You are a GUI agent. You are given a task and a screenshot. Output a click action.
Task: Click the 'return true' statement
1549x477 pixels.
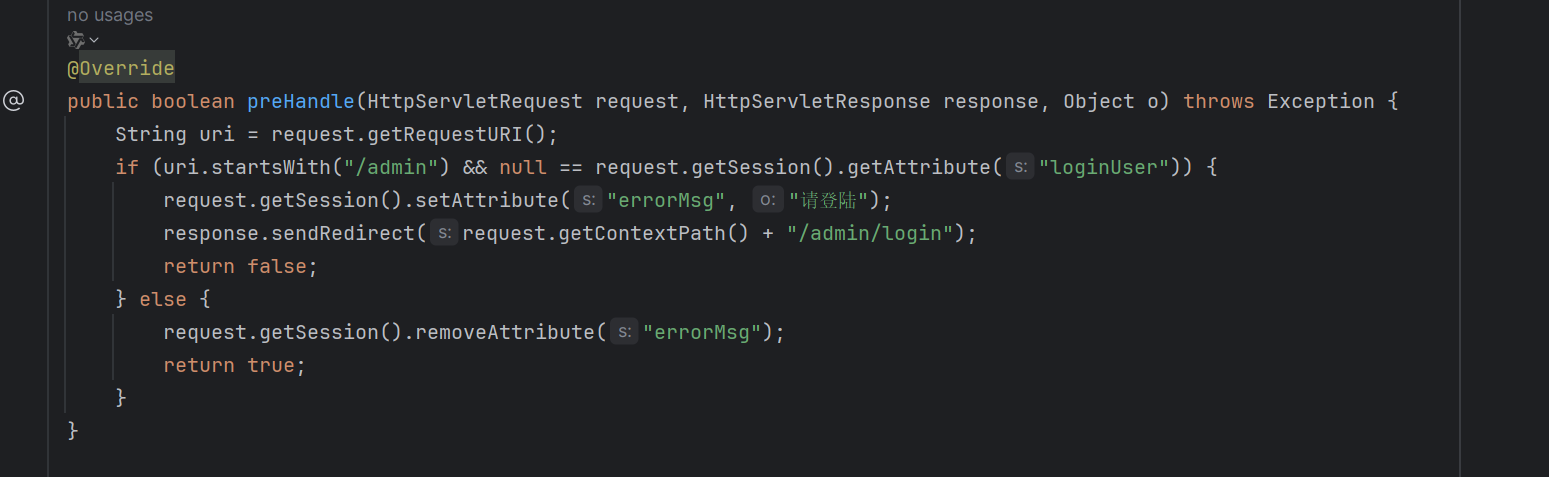click(x=234, y=365)
